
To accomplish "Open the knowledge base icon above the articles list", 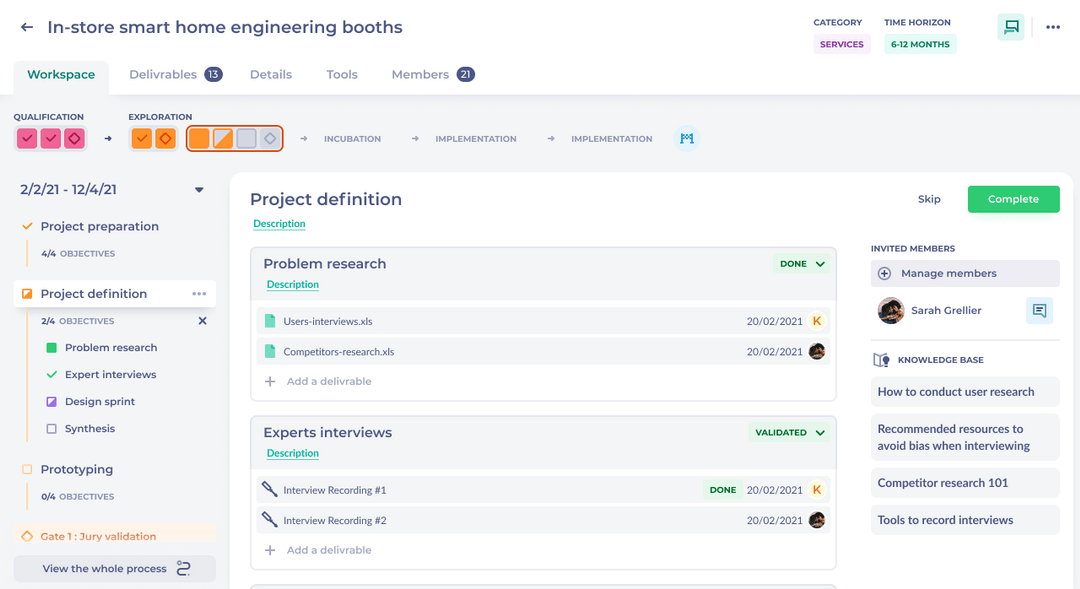I will click(x=882, y=360).
